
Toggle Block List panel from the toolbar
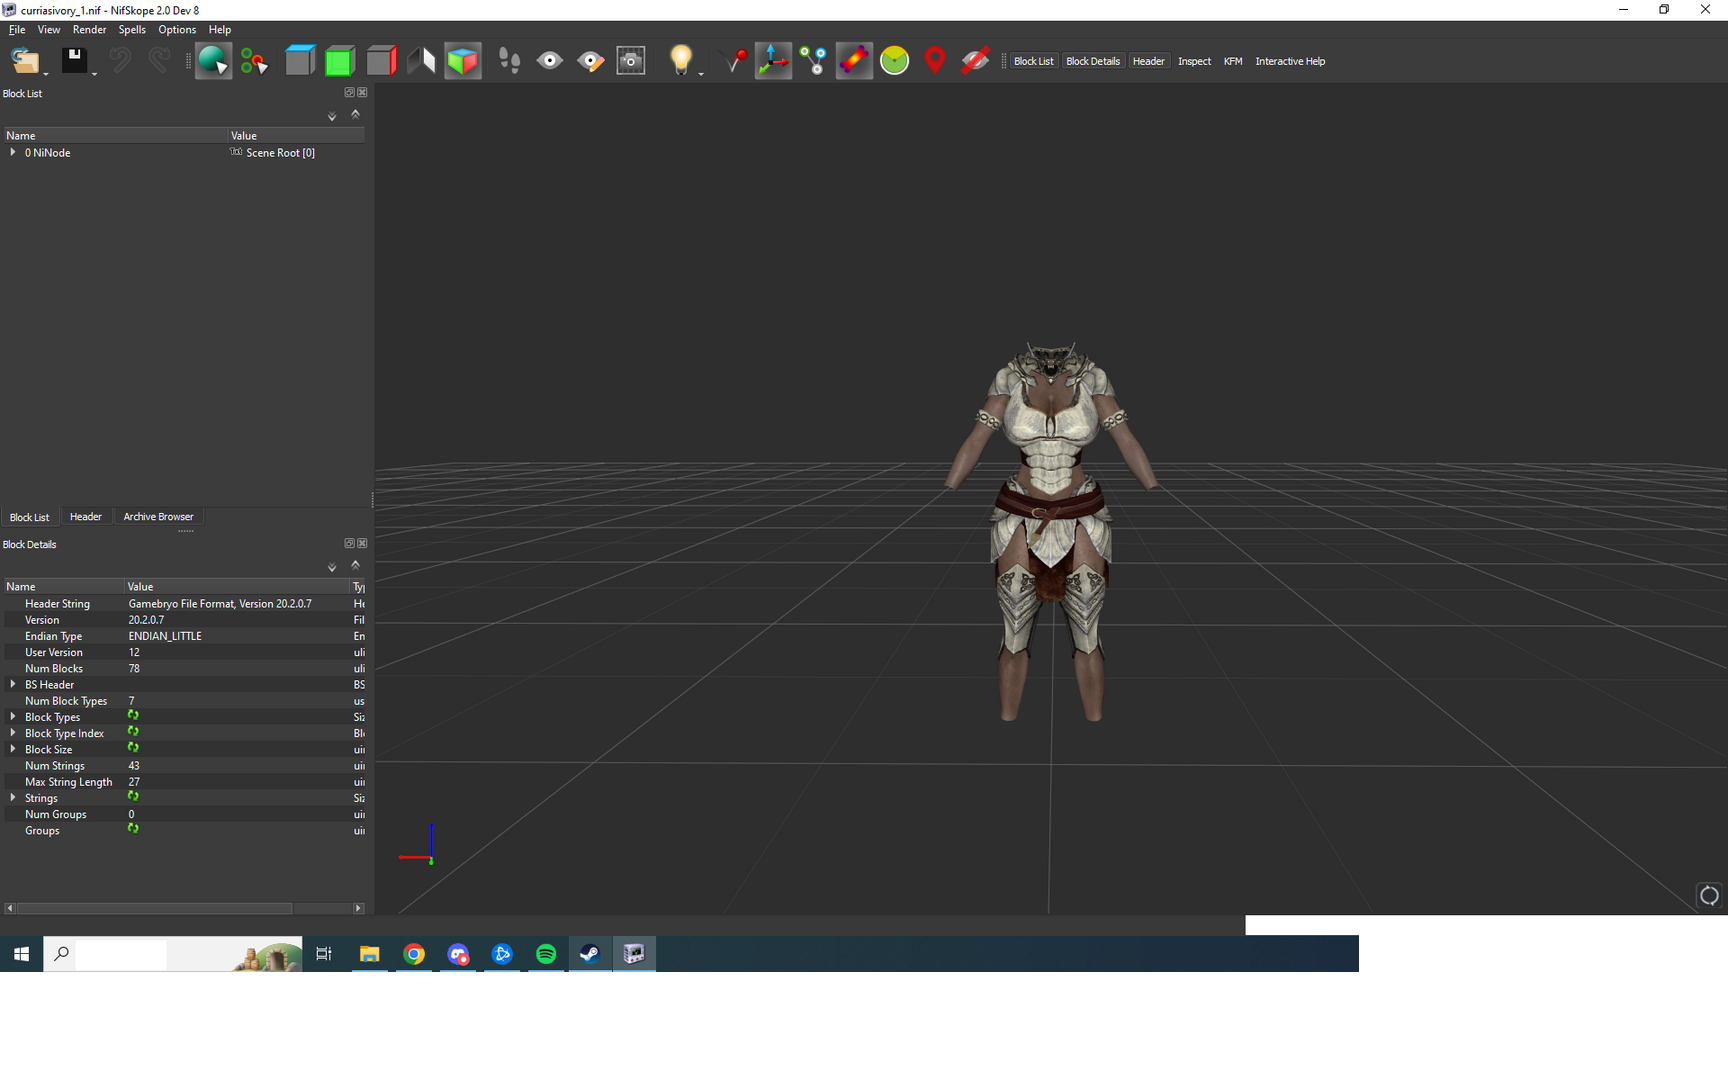1033,61
